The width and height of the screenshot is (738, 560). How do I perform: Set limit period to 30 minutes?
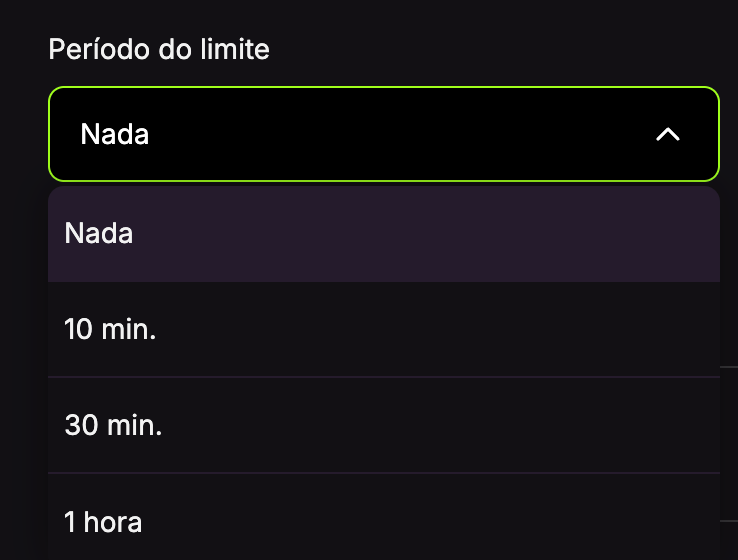(383, 425)
